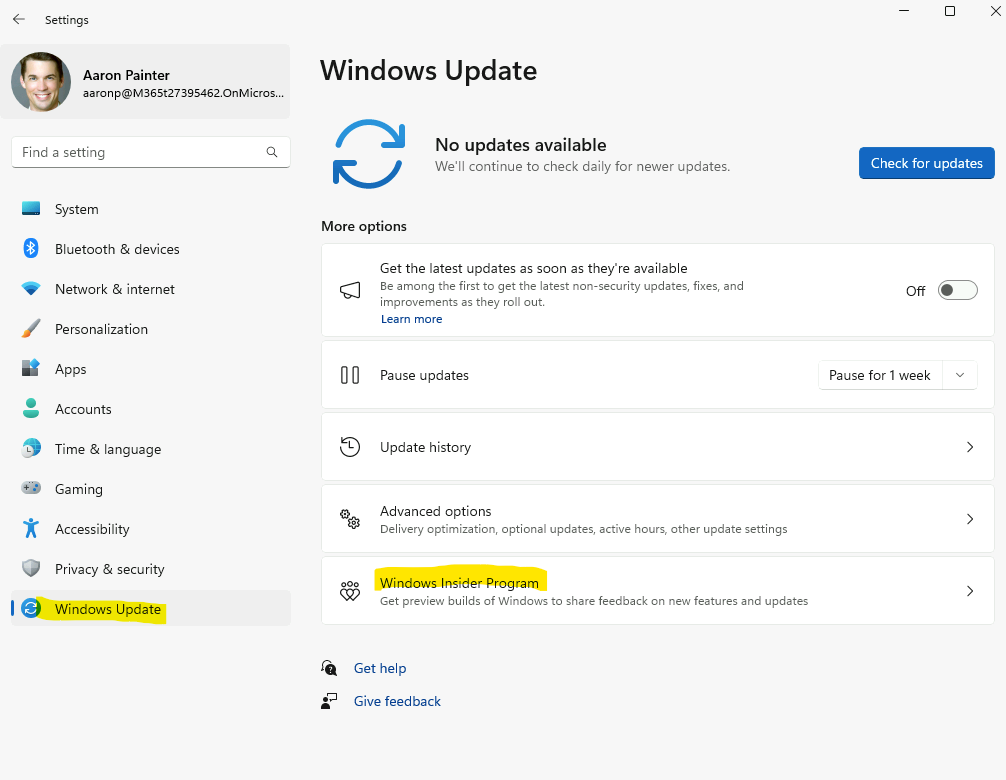Click the Gaming controller icon
Image resolution: width=1006 pixels, height=780 pixels.
click(x=31, y=488)
